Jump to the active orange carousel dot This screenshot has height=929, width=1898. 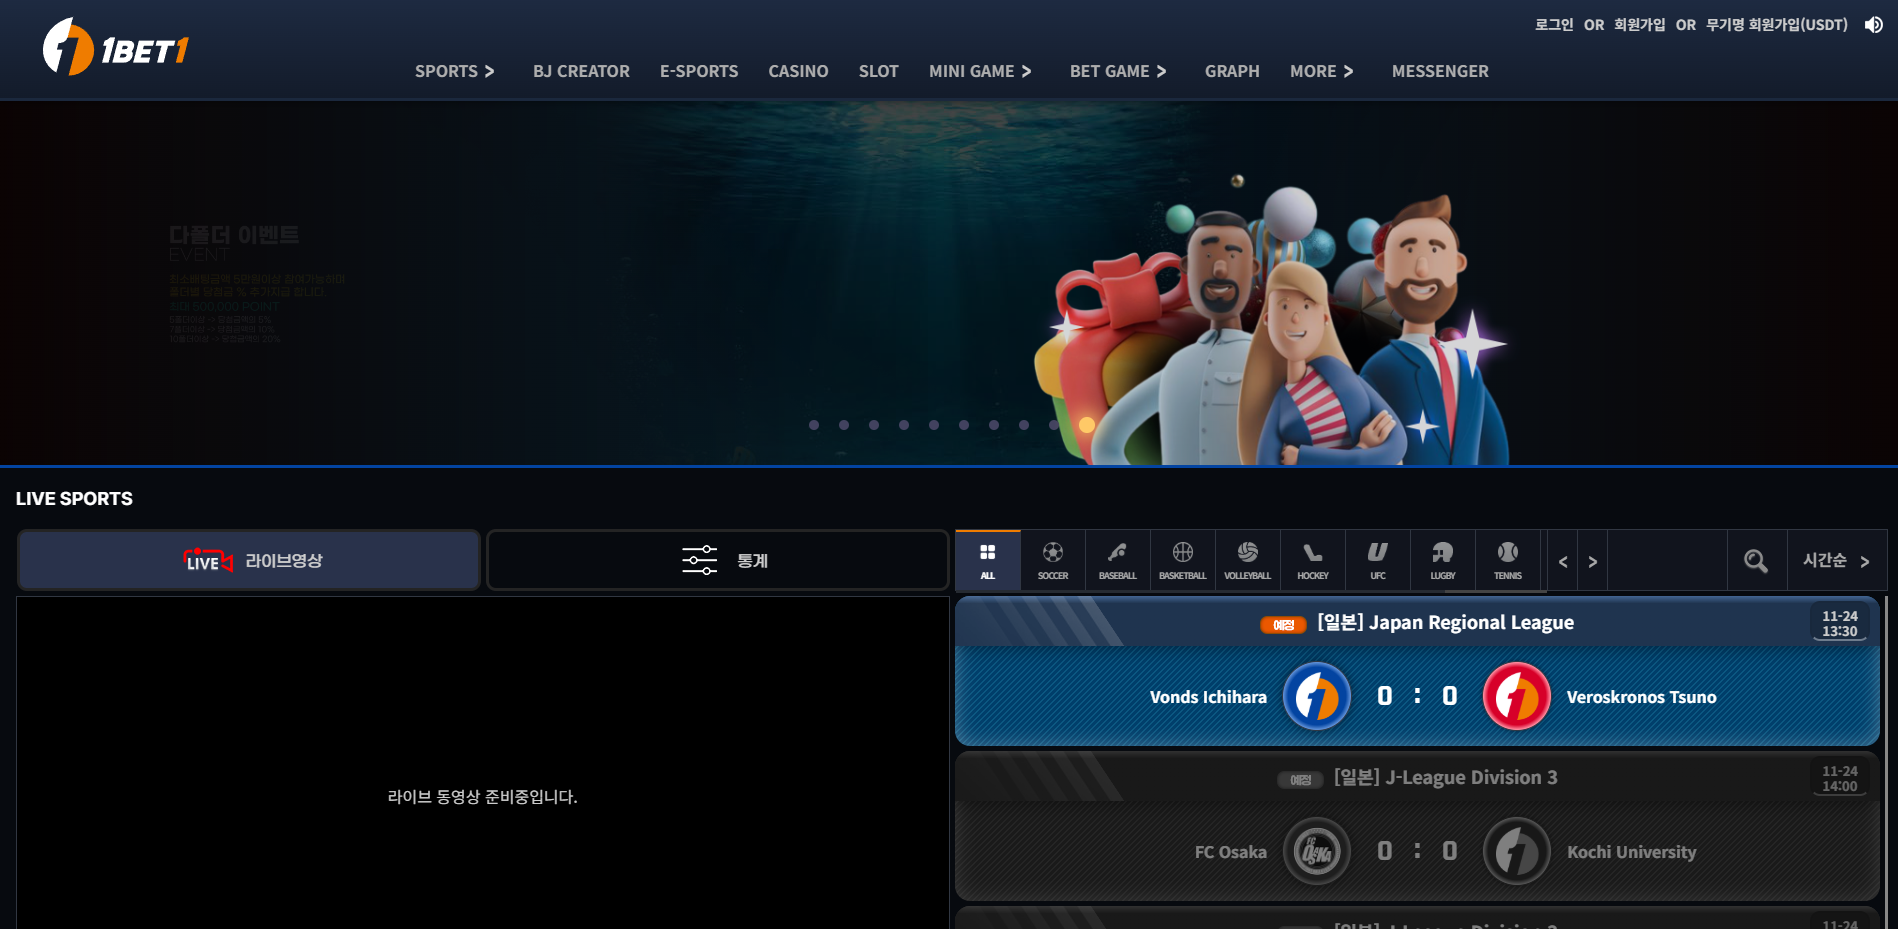click(x=1087, y=425)
